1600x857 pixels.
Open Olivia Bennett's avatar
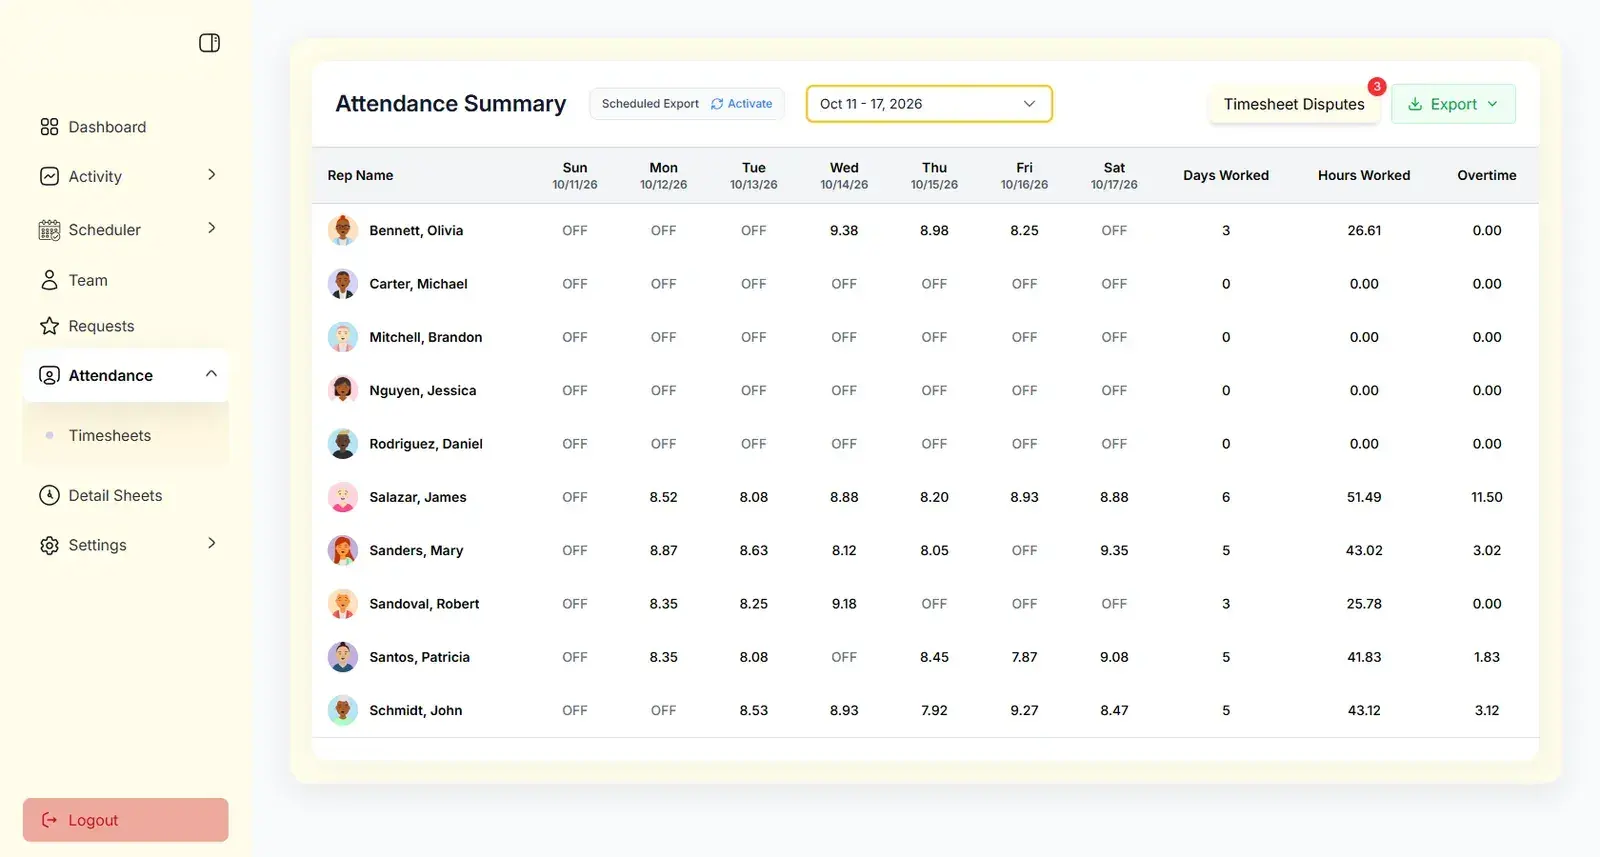pyautogui.click(x=343, y=230)
